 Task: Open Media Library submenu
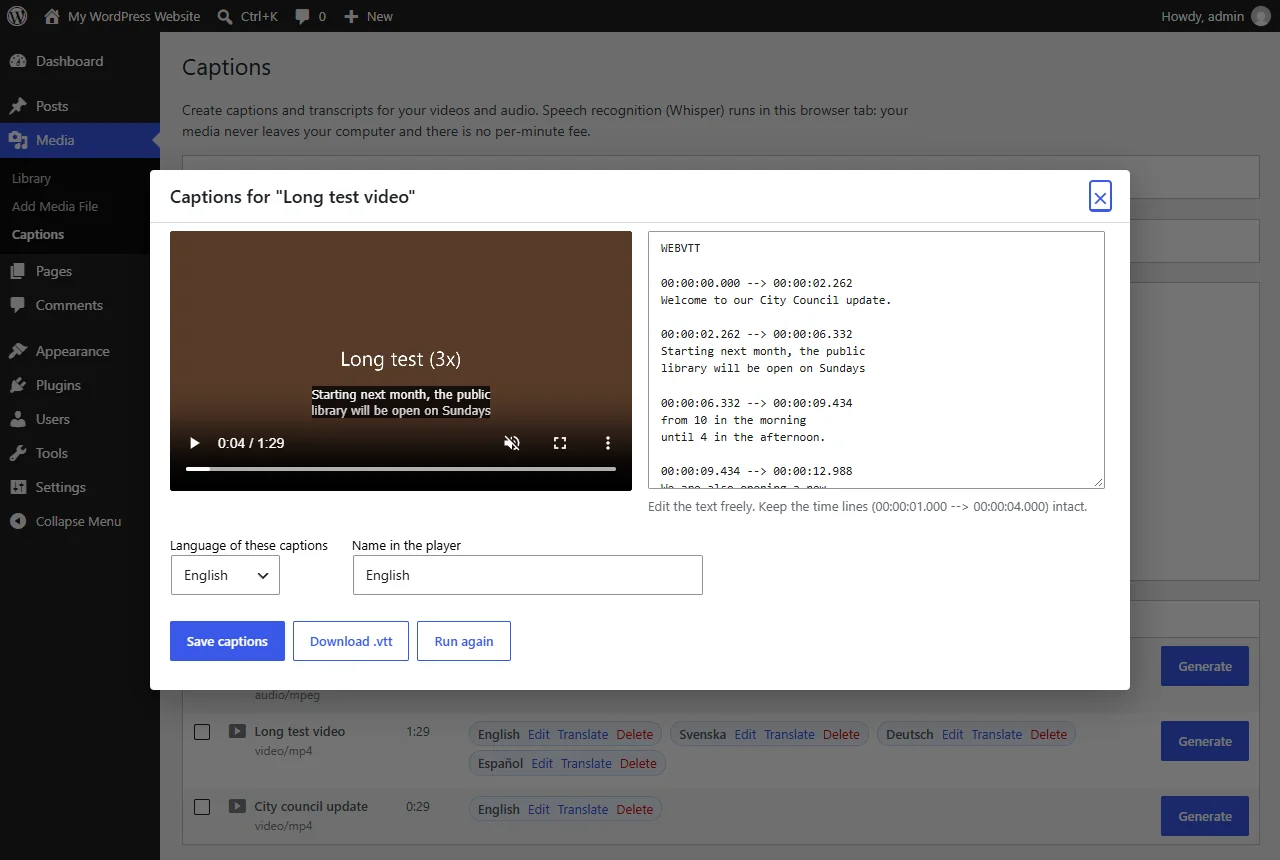[x=31, y=178]
